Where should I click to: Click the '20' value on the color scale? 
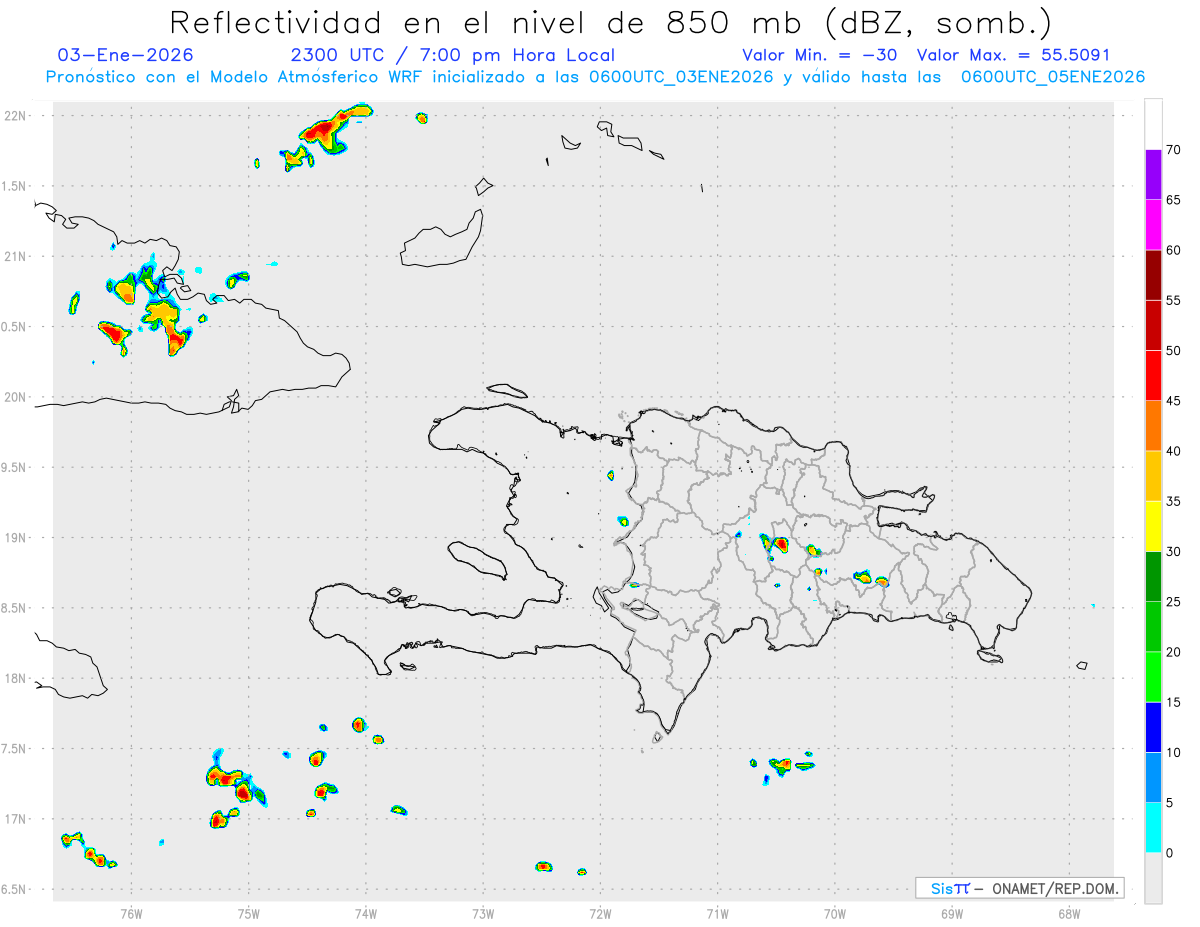(x=1173, y=653)
